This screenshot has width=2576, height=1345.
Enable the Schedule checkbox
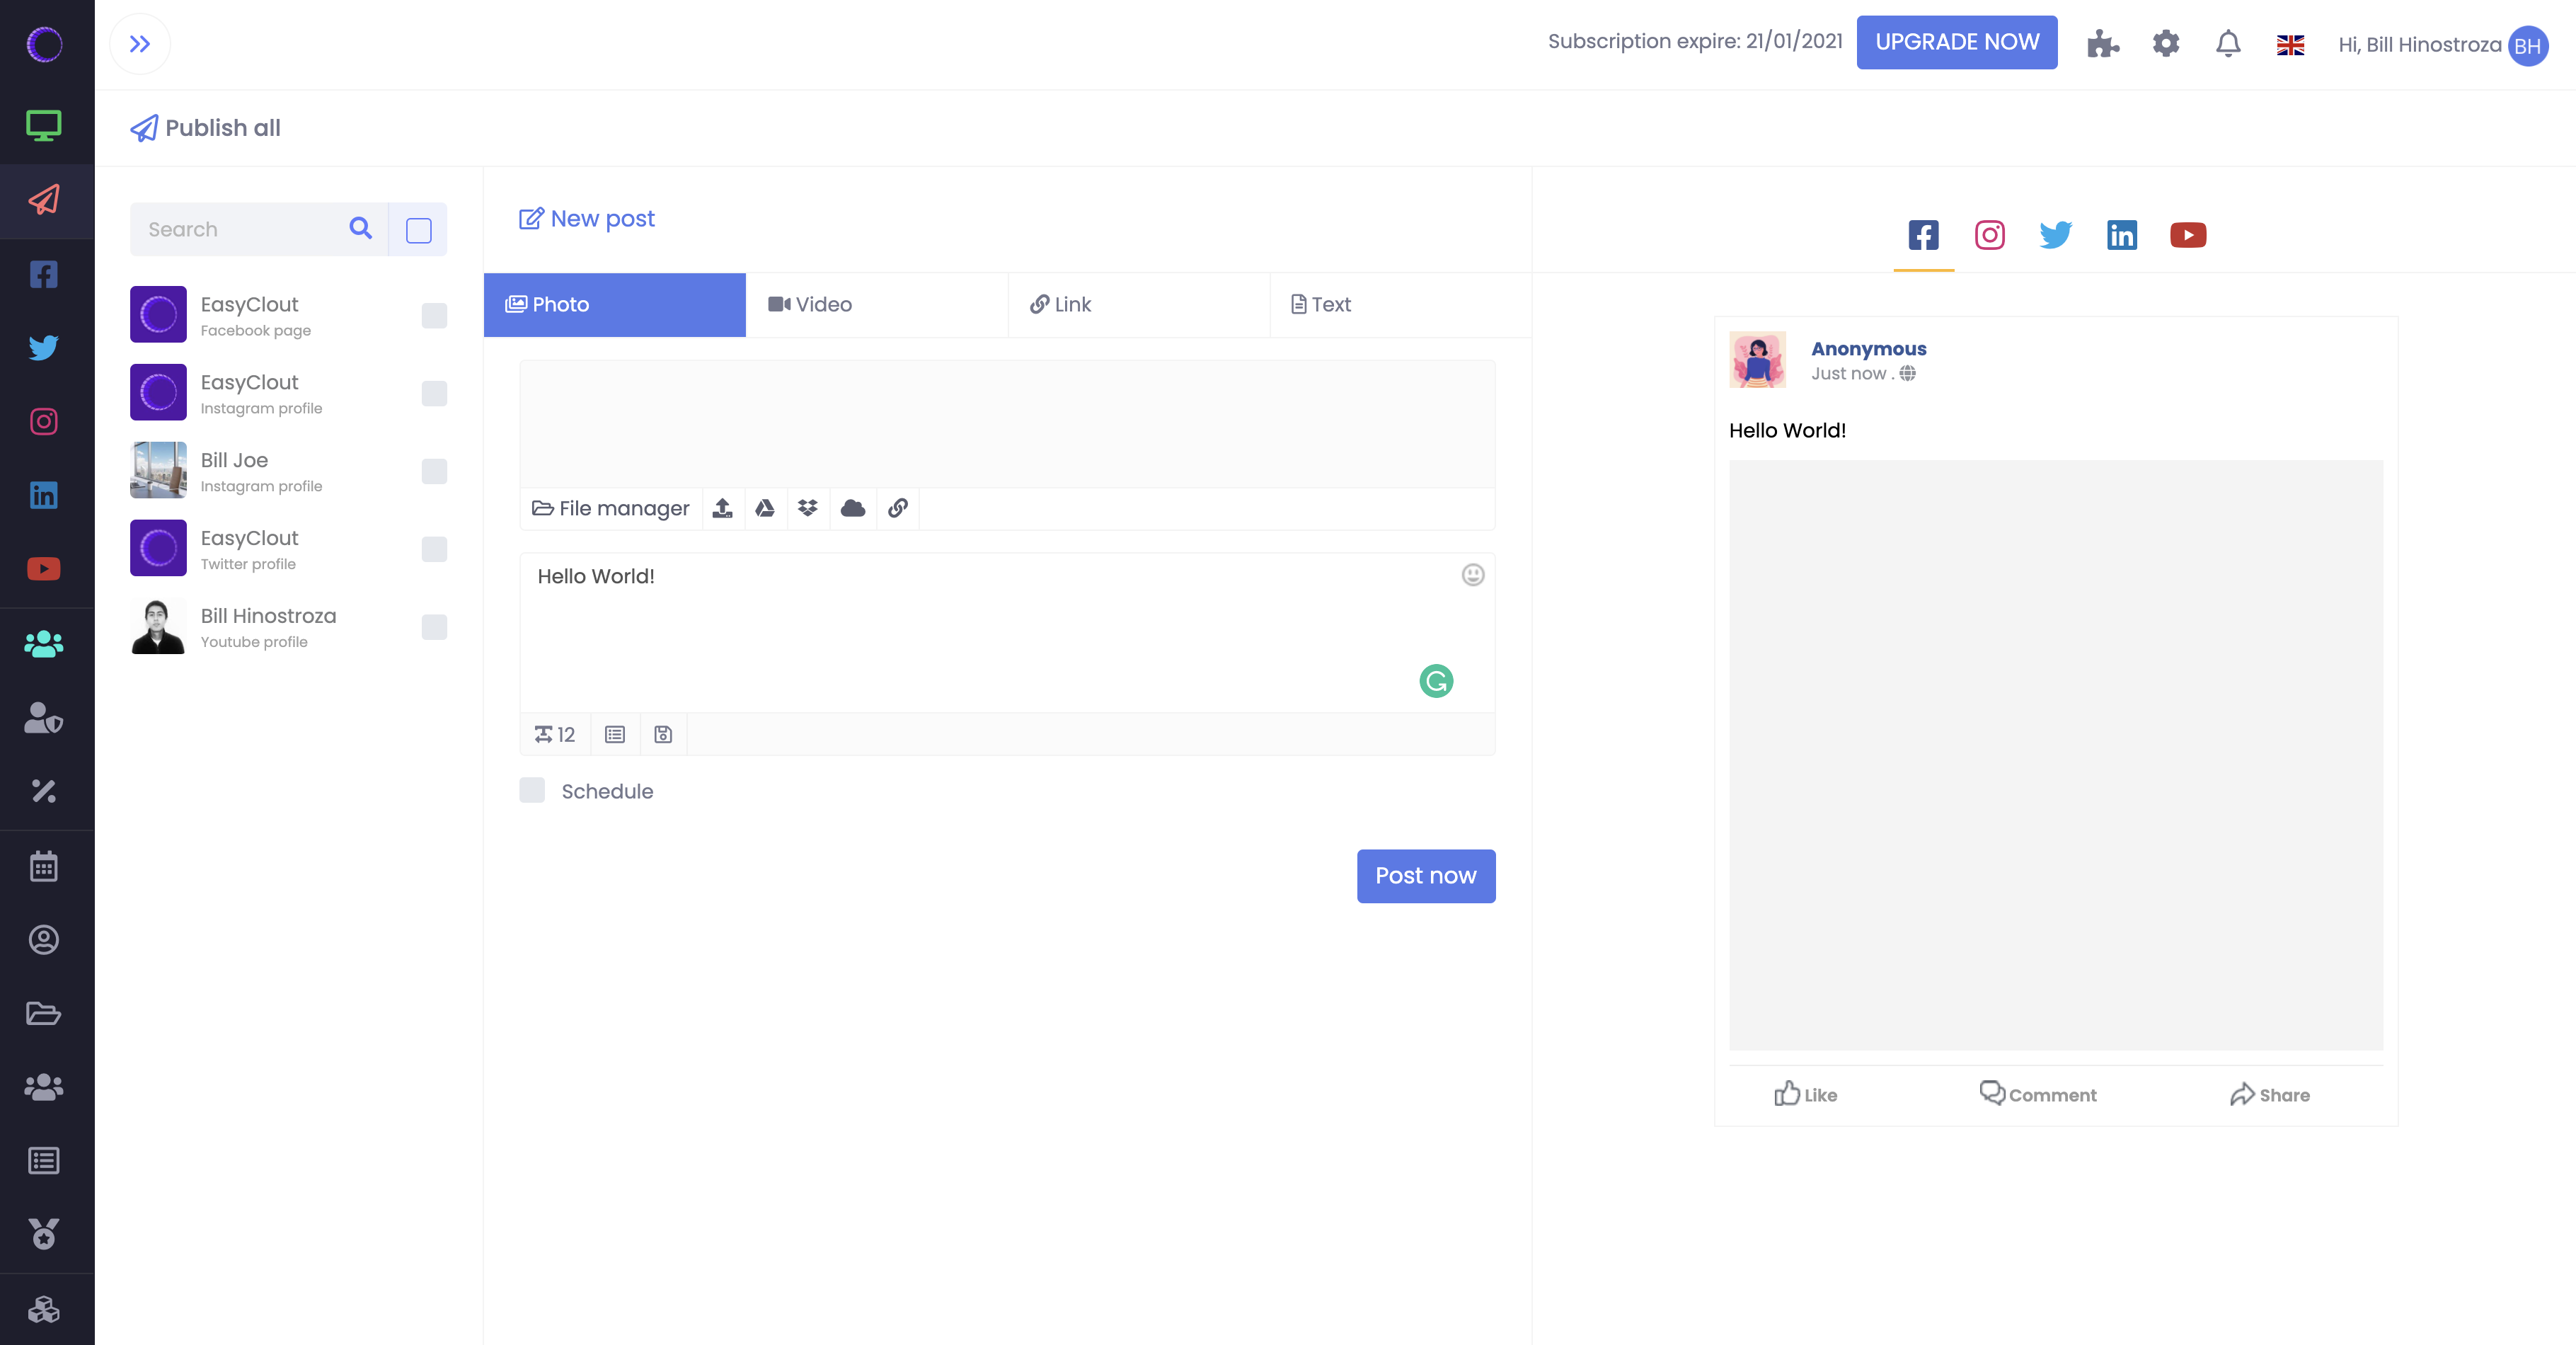[532, 790]
